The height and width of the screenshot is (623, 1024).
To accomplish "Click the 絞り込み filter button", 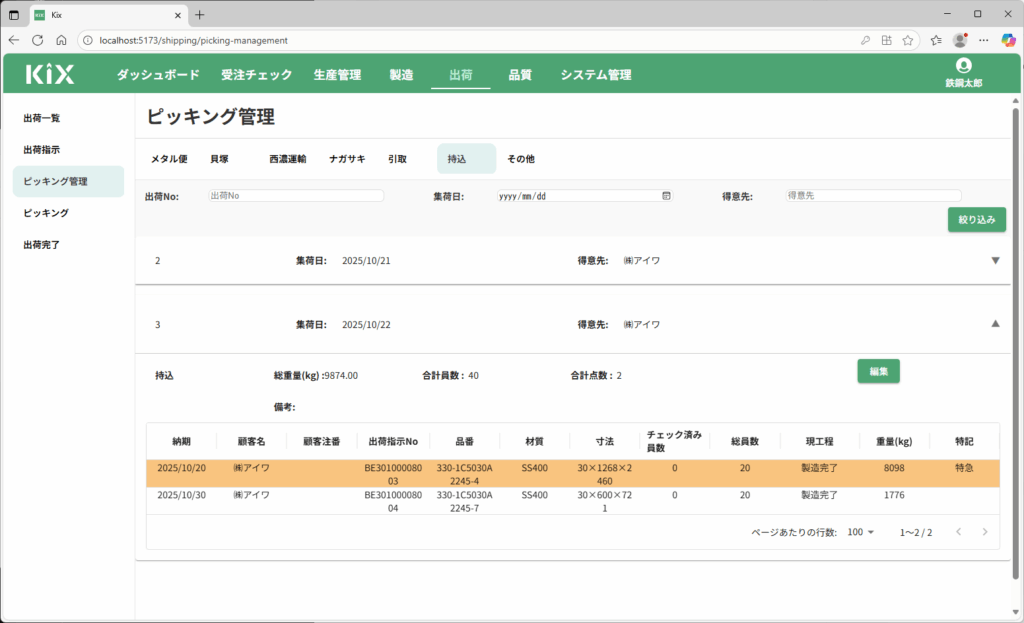I will (976, 220).
